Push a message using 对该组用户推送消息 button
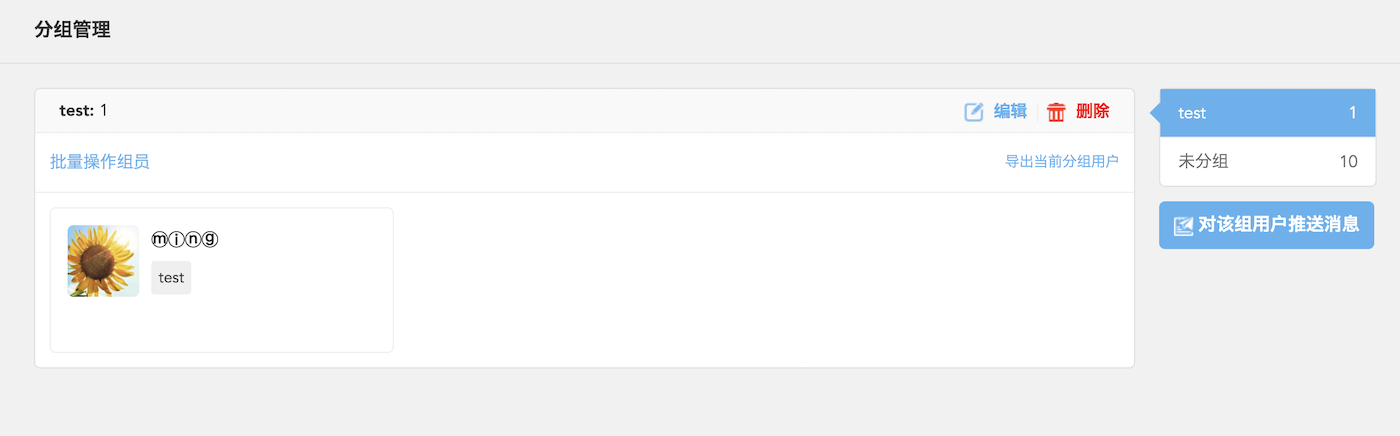 coord(1267,225)
